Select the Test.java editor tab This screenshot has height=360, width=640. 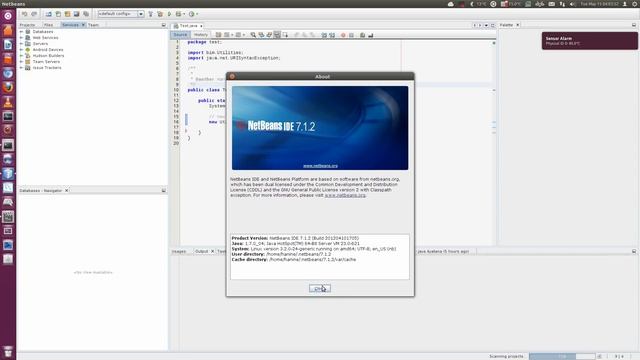(x=188, y=25)
